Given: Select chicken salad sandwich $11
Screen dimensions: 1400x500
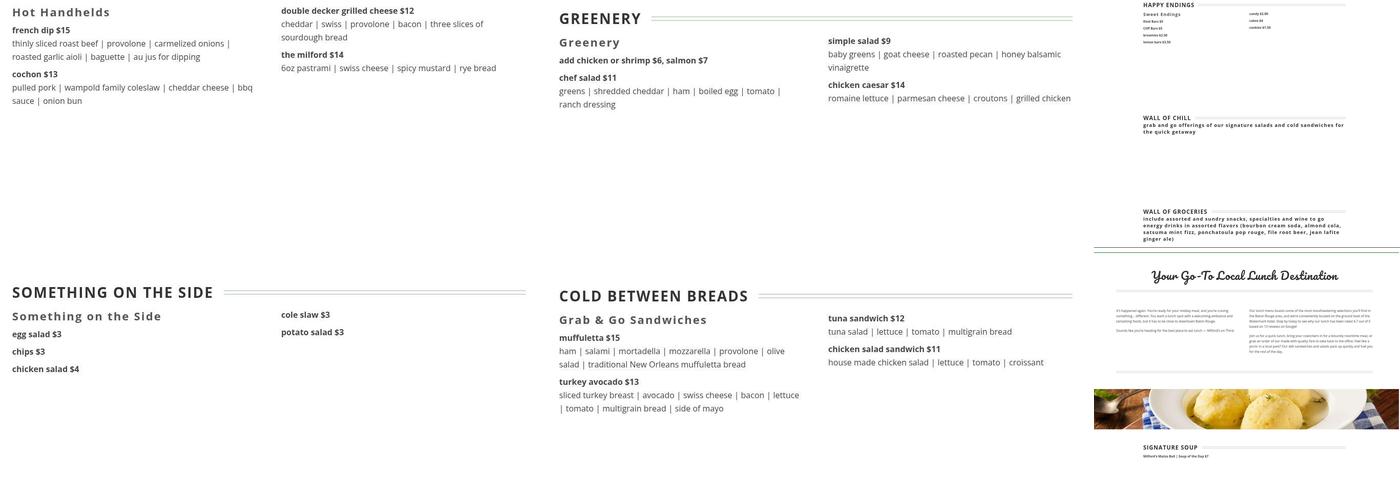Looking at the screenshot, I should pos(884,350).
